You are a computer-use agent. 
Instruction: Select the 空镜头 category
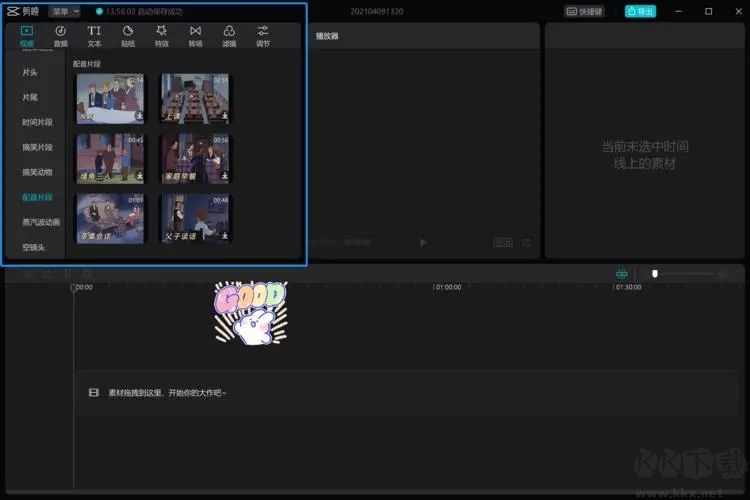pos(33,247)
